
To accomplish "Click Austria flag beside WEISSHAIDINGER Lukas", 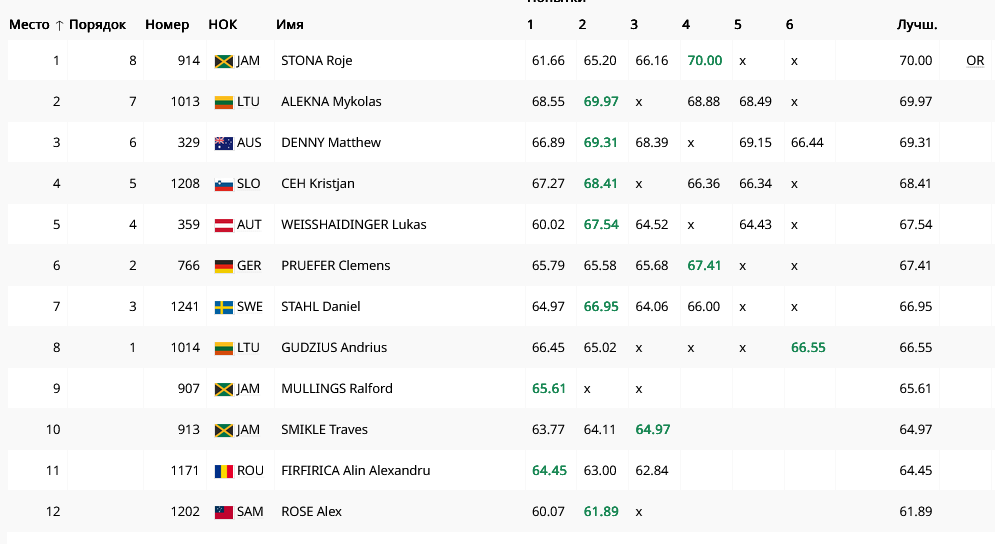I will 223,225.
